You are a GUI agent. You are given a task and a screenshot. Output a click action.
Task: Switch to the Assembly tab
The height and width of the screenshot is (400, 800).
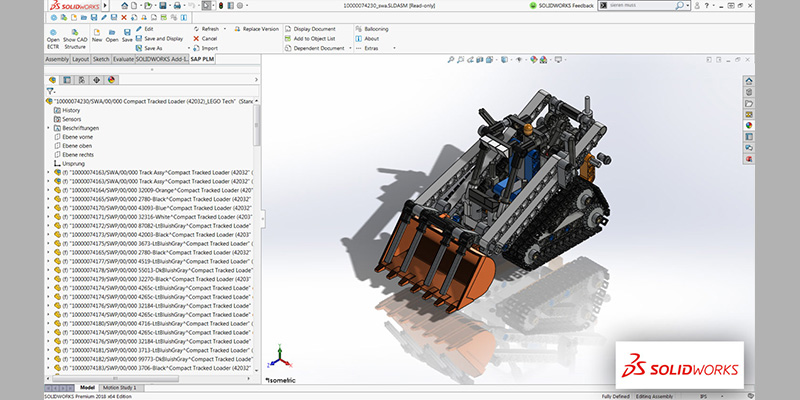[57, 59]
